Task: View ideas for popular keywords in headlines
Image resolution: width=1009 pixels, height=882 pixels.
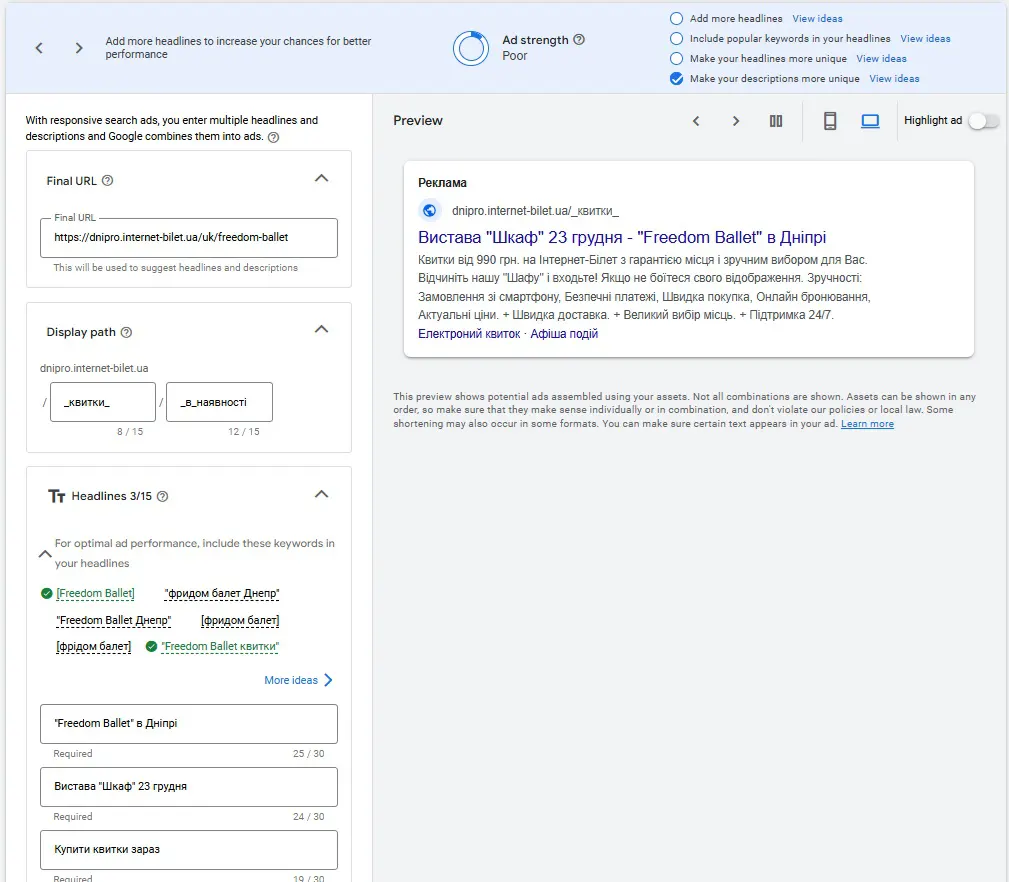Action: (925, 39)
